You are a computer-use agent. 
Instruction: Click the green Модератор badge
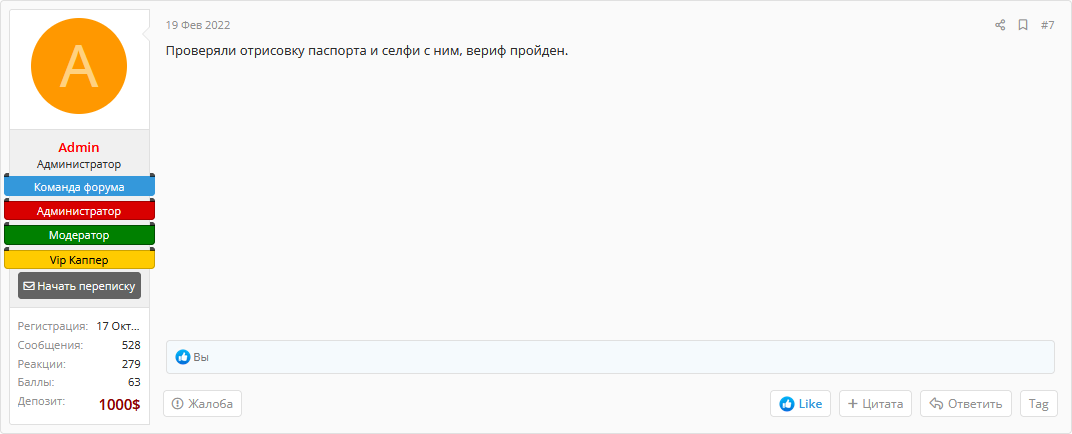point(79,235)
